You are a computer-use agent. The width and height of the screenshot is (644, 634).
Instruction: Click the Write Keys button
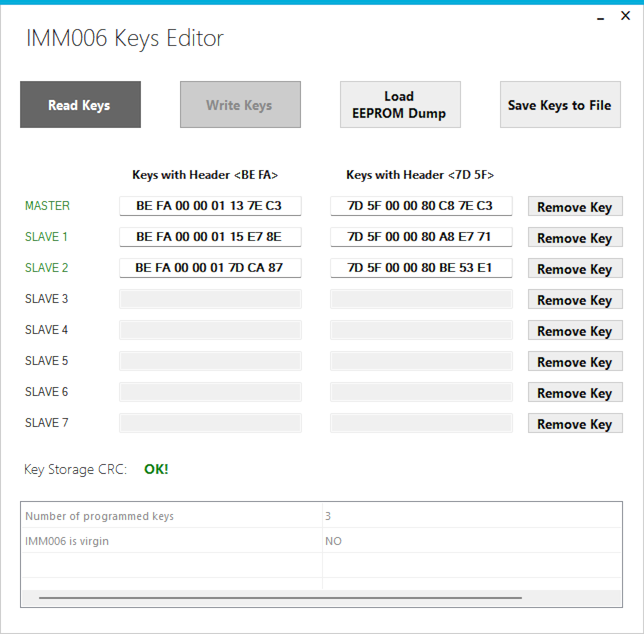click(240, 104)
